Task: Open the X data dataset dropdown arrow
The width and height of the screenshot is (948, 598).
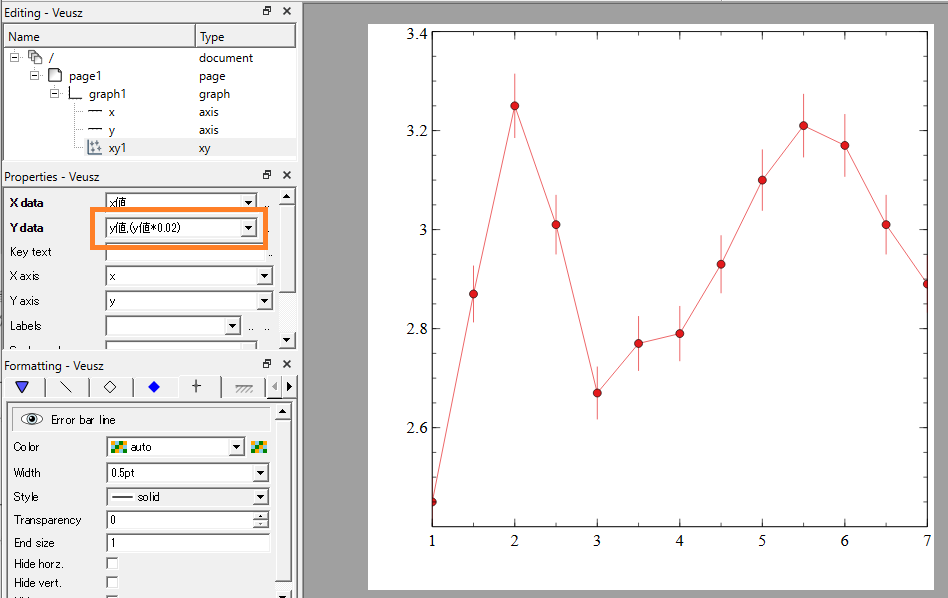Action: [248, 202]
